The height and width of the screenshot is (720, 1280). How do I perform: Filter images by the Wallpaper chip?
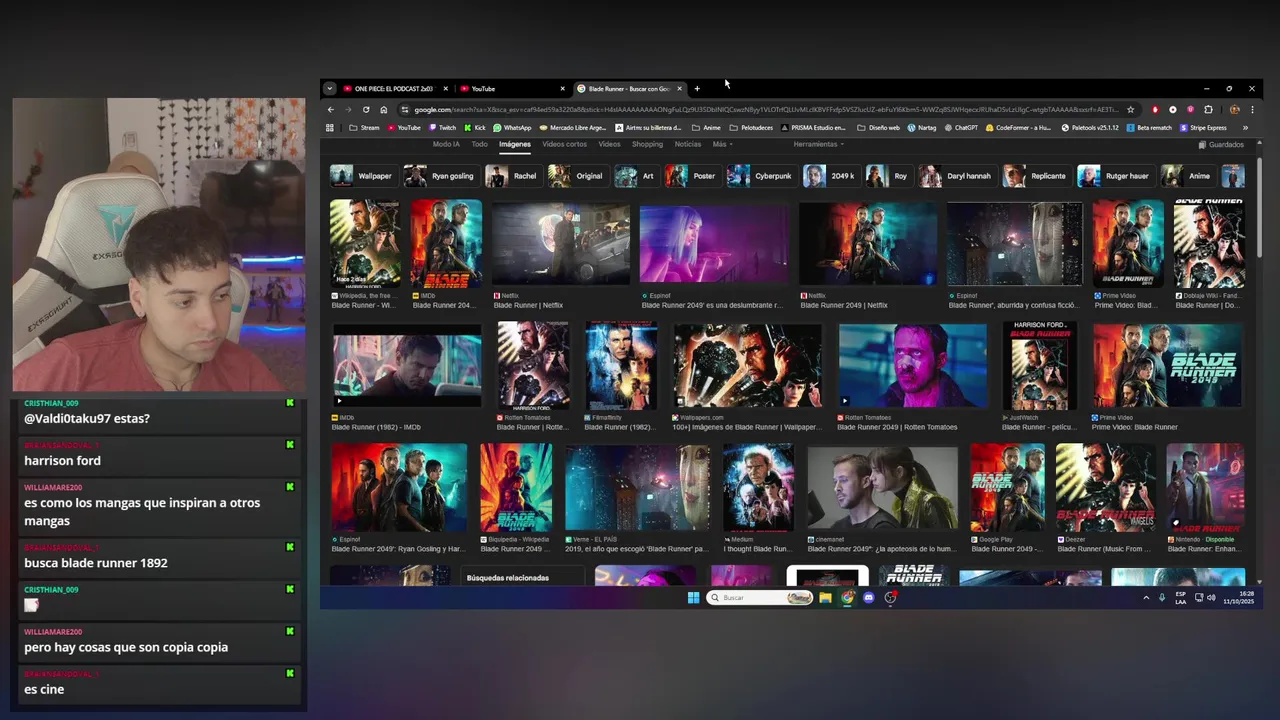point(364,176)
